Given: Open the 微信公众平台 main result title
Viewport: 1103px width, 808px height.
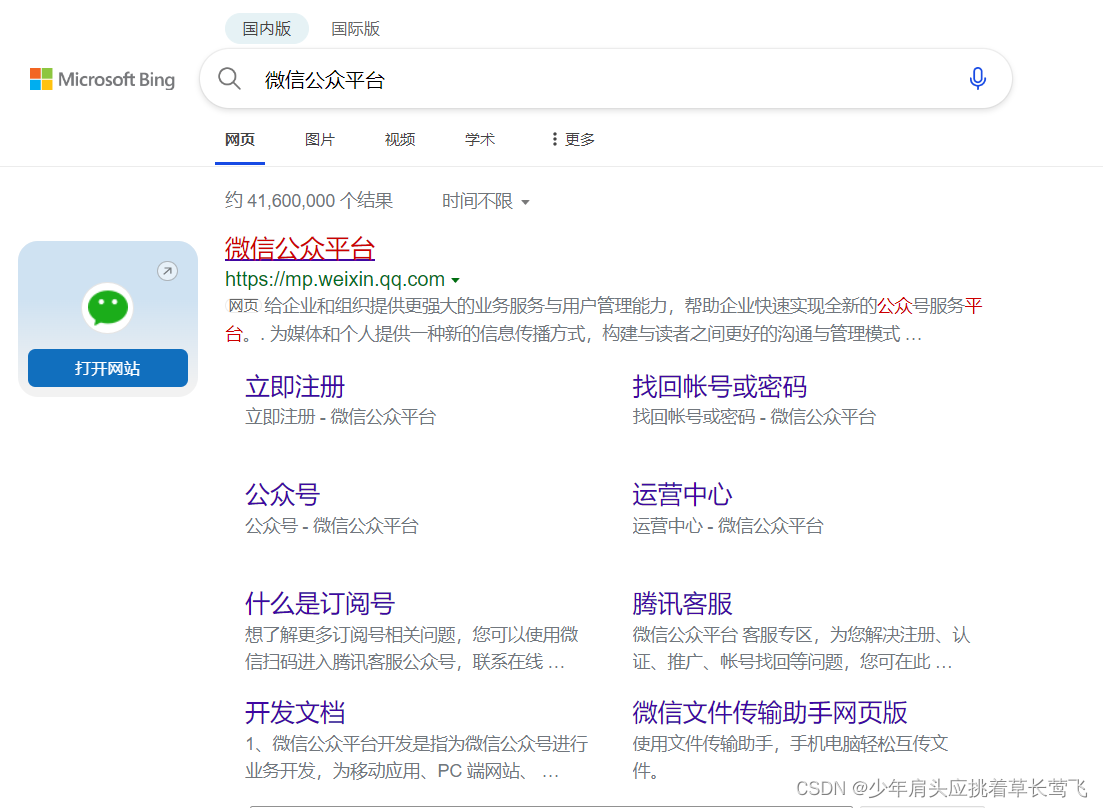Looking at the screenshot, I should pos(300,249).
